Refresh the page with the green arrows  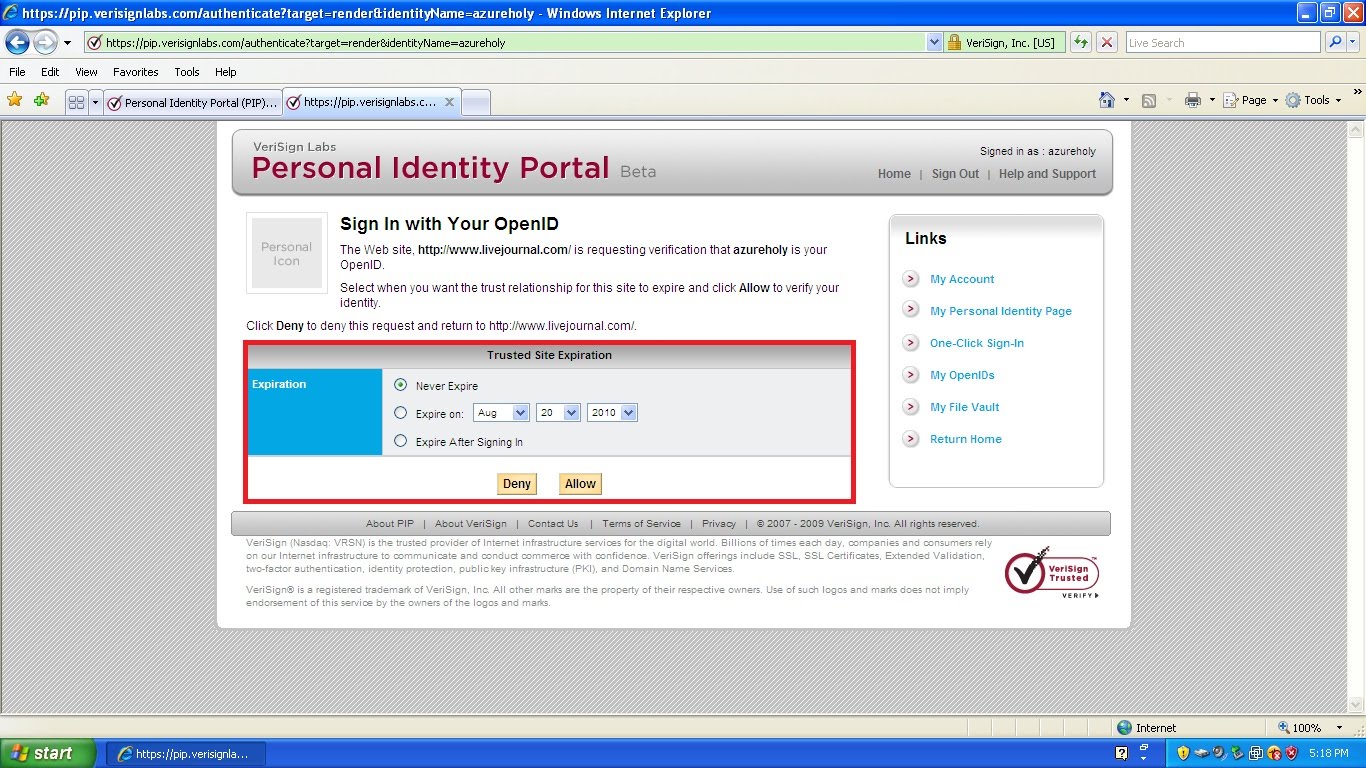pos(1080,43)
